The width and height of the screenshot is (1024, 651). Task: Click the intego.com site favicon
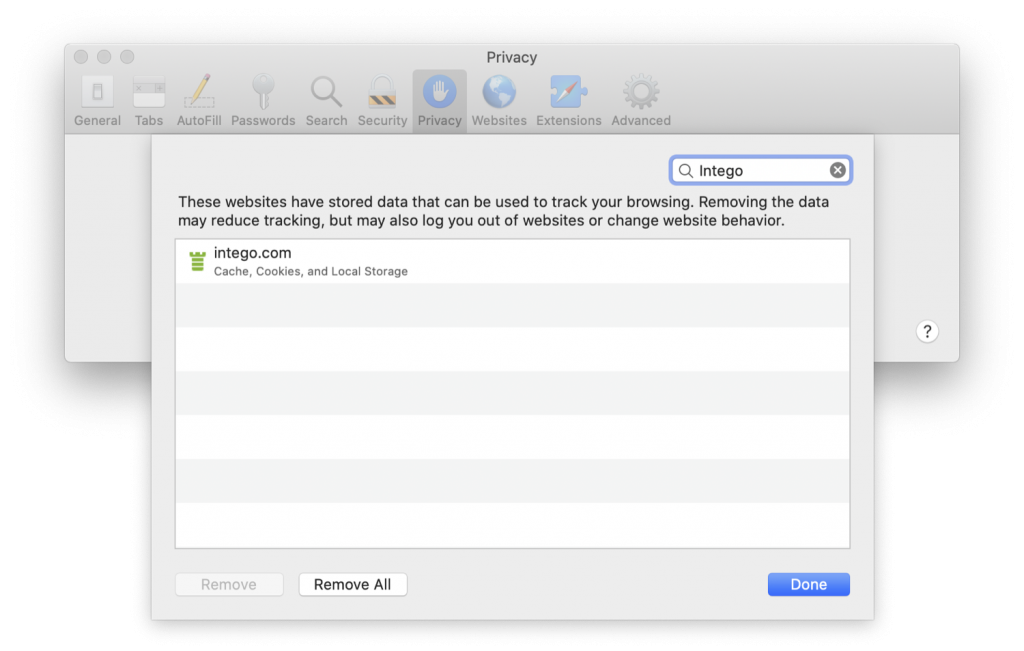[x=198, y=260]
